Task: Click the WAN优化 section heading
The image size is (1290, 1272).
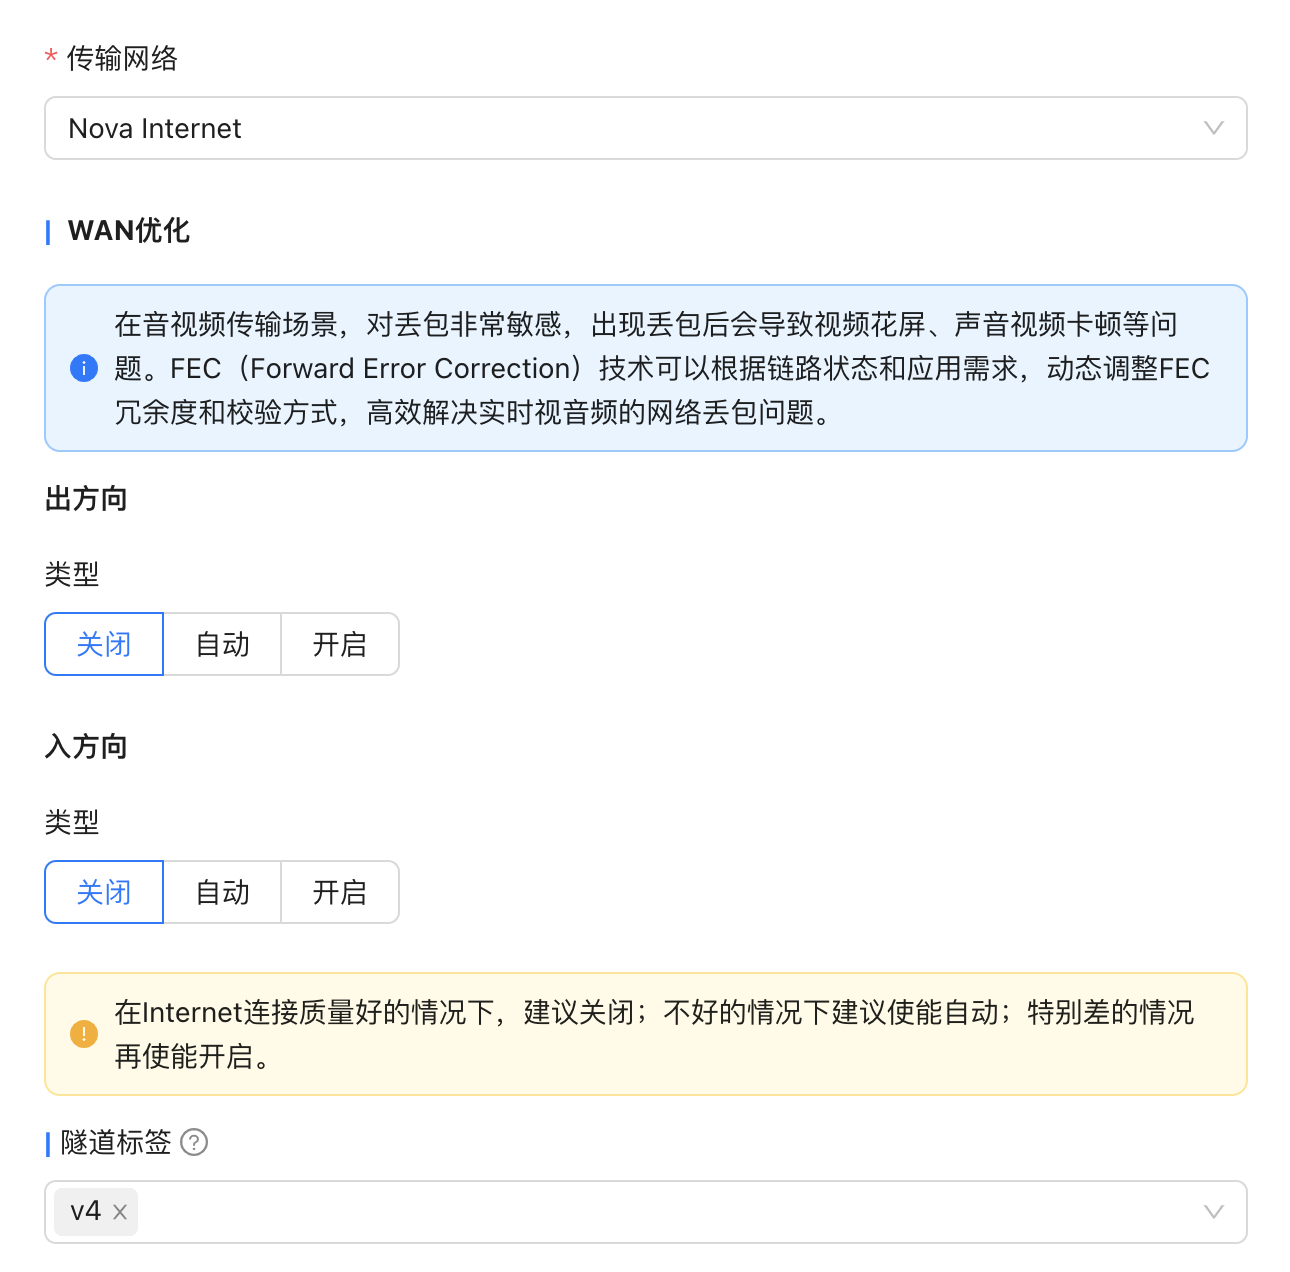Action: click(x=128, y=231)
